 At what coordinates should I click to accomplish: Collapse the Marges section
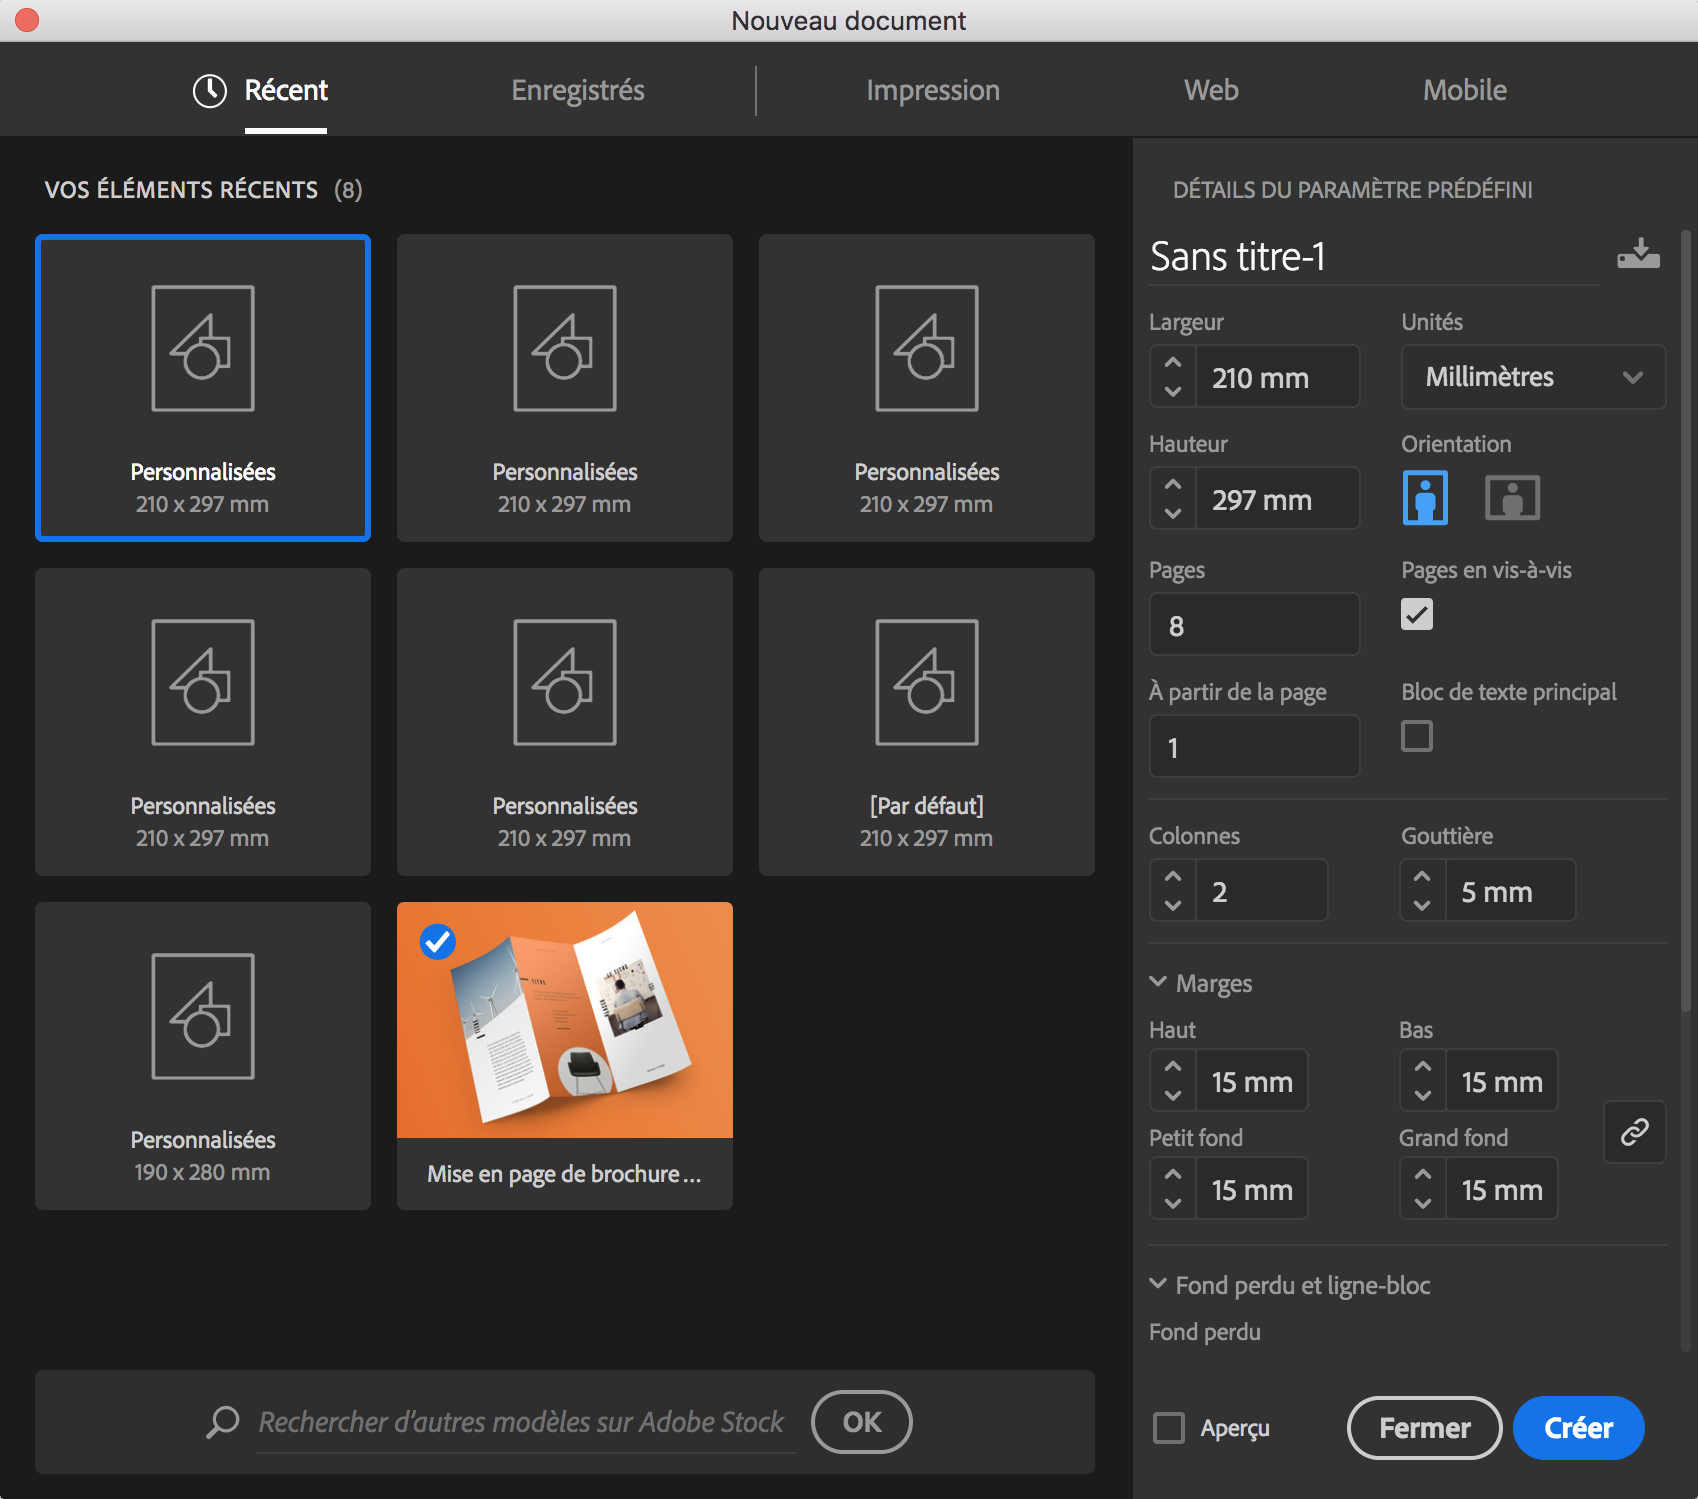tap(1158, 982)
